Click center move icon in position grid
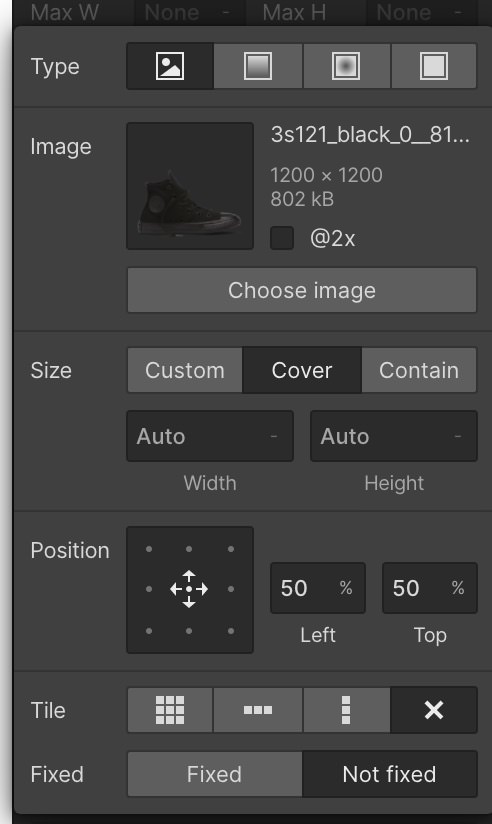 189,589
